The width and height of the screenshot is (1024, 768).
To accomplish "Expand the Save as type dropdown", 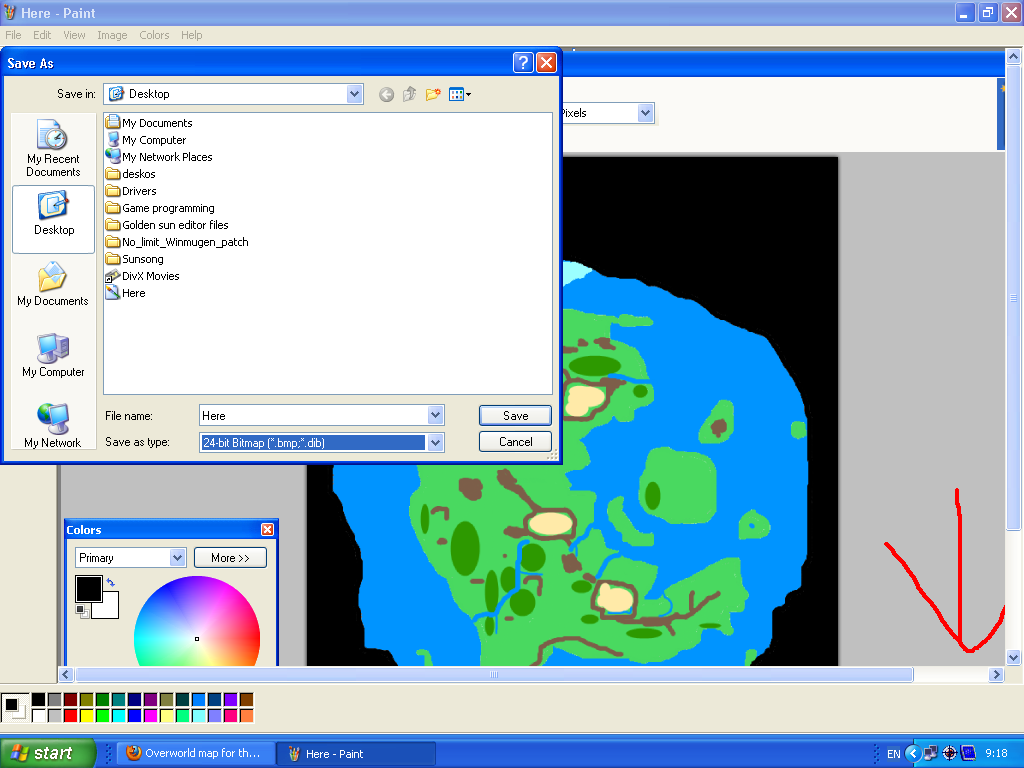I will (435, 442).
